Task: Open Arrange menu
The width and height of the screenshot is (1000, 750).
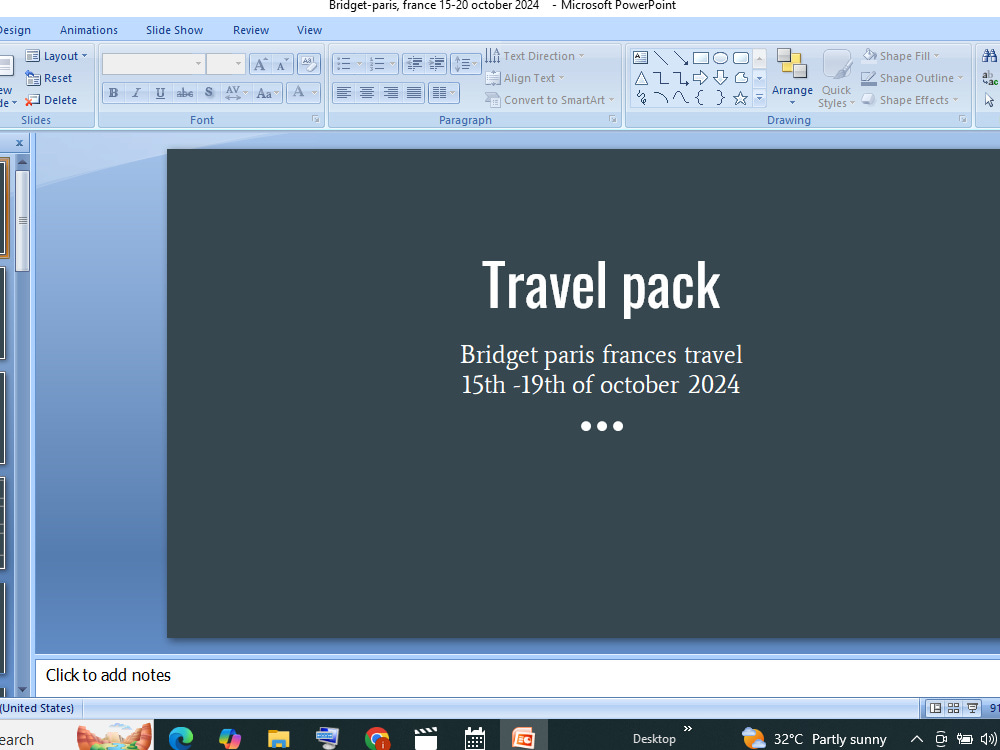Action: coord(792,78)
